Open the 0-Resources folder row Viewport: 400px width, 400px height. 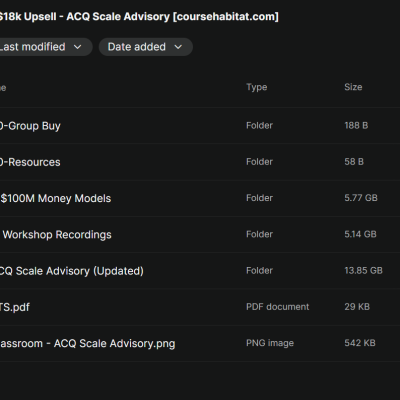(x=200, y=162)
